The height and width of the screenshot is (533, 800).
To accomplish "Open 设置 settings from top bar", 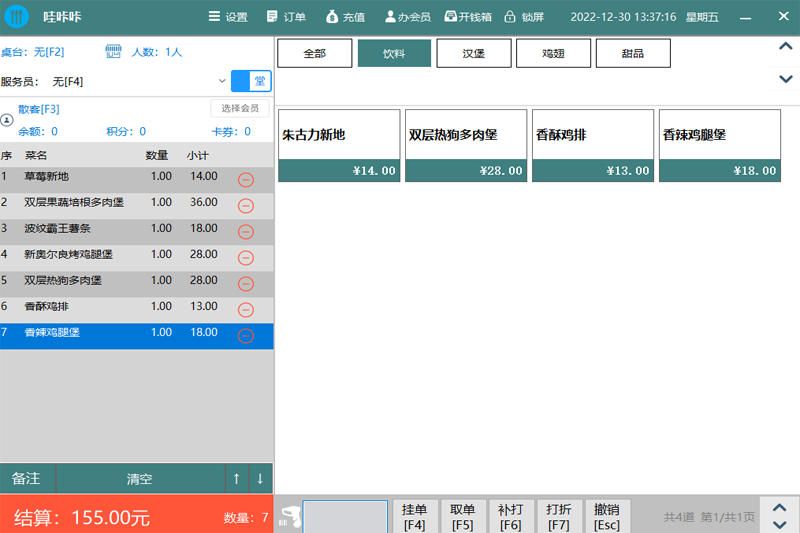I will click(227, 17).
